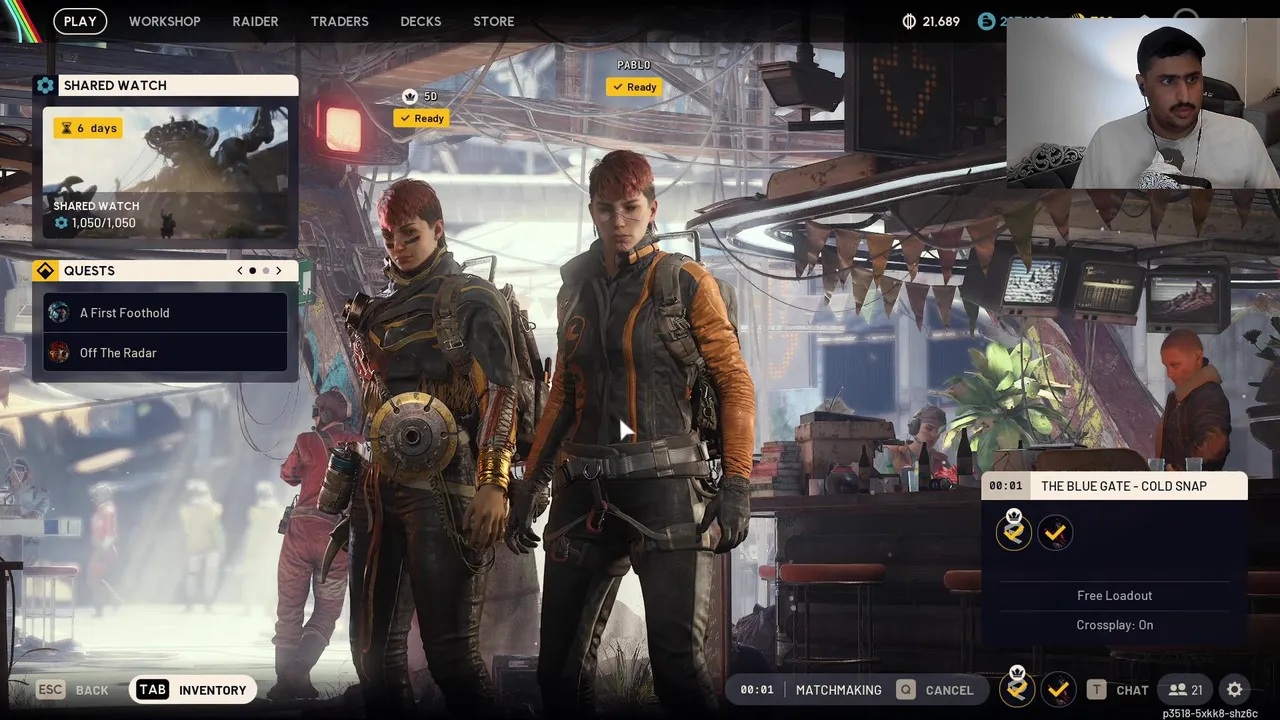Click the blue currency icon in top bar
The image size is (1280, 720).
click(987, 21)
